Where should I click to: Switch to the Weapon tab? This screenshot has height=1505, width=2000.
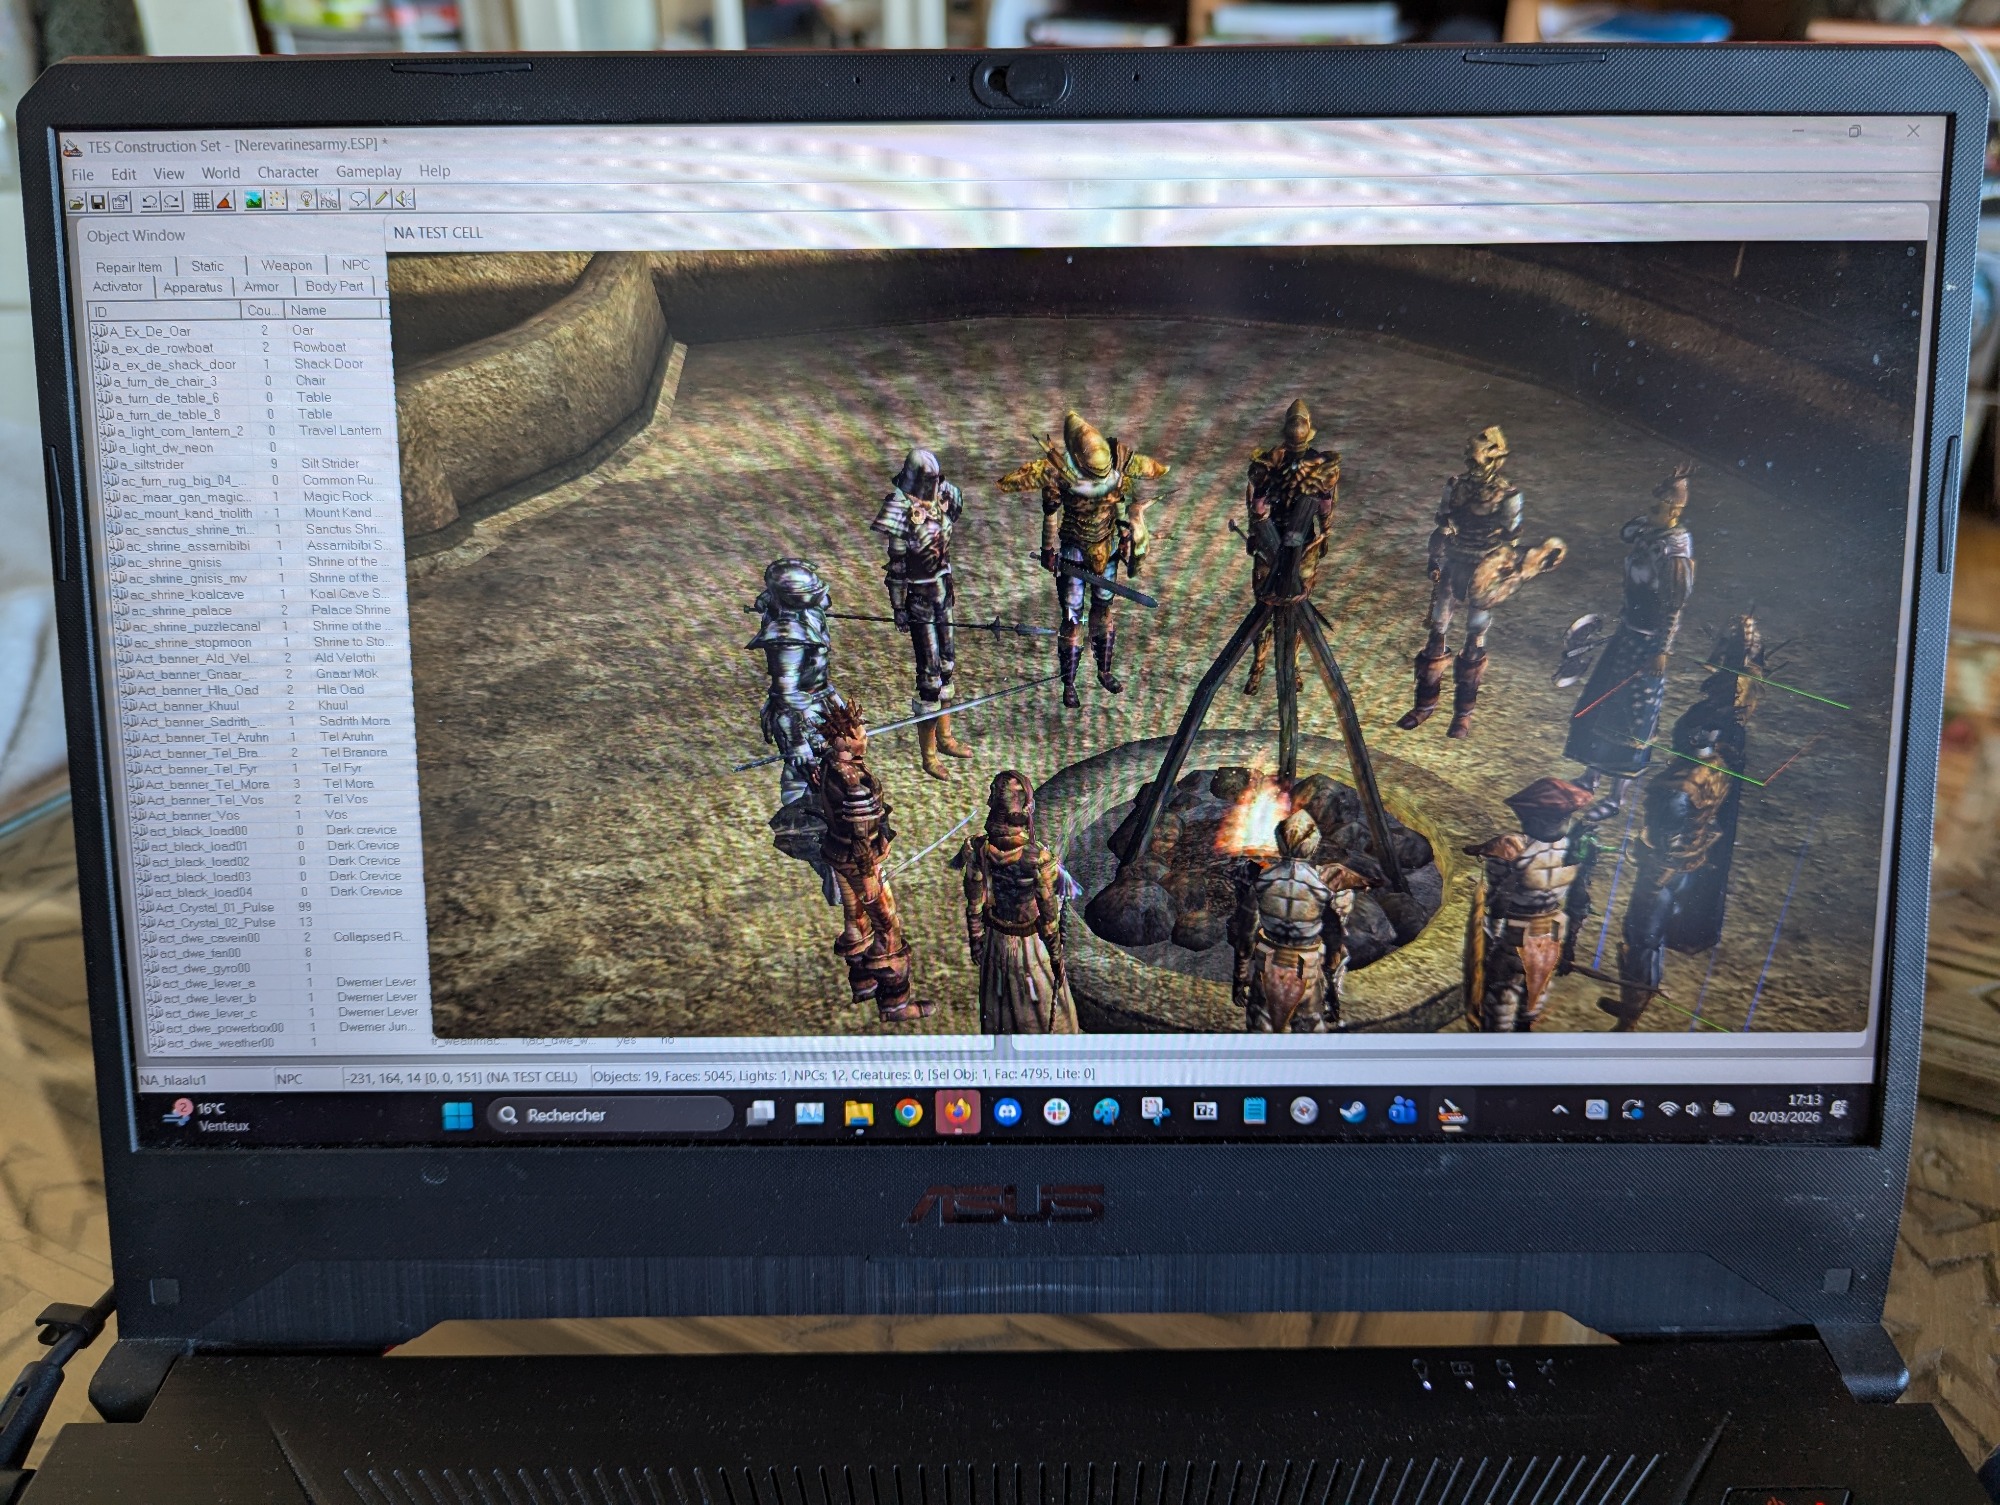(286, 265)
